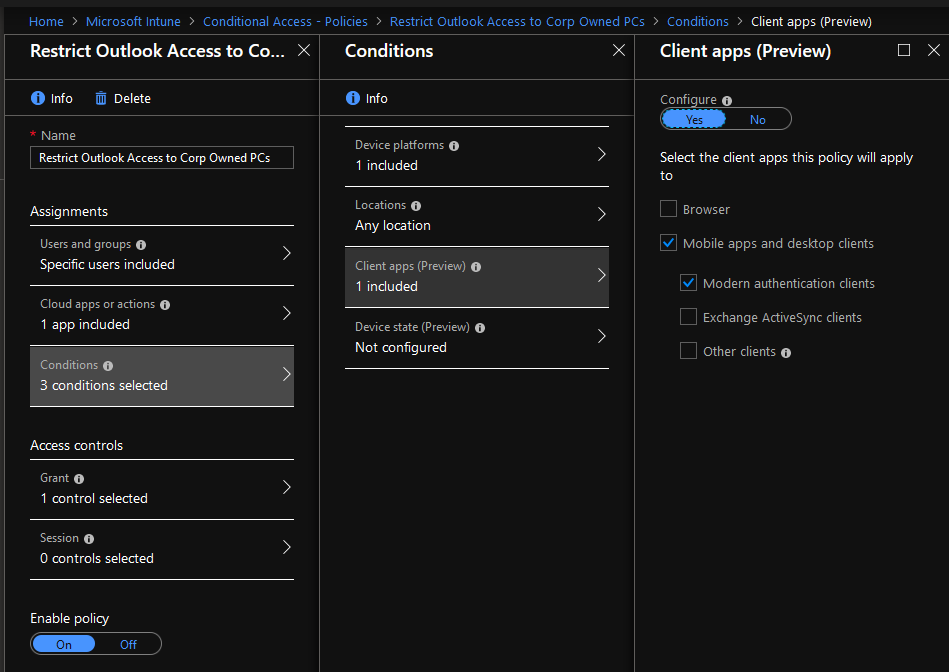
Task: Click info icon next to Grant
Action: tap(79, 479)
